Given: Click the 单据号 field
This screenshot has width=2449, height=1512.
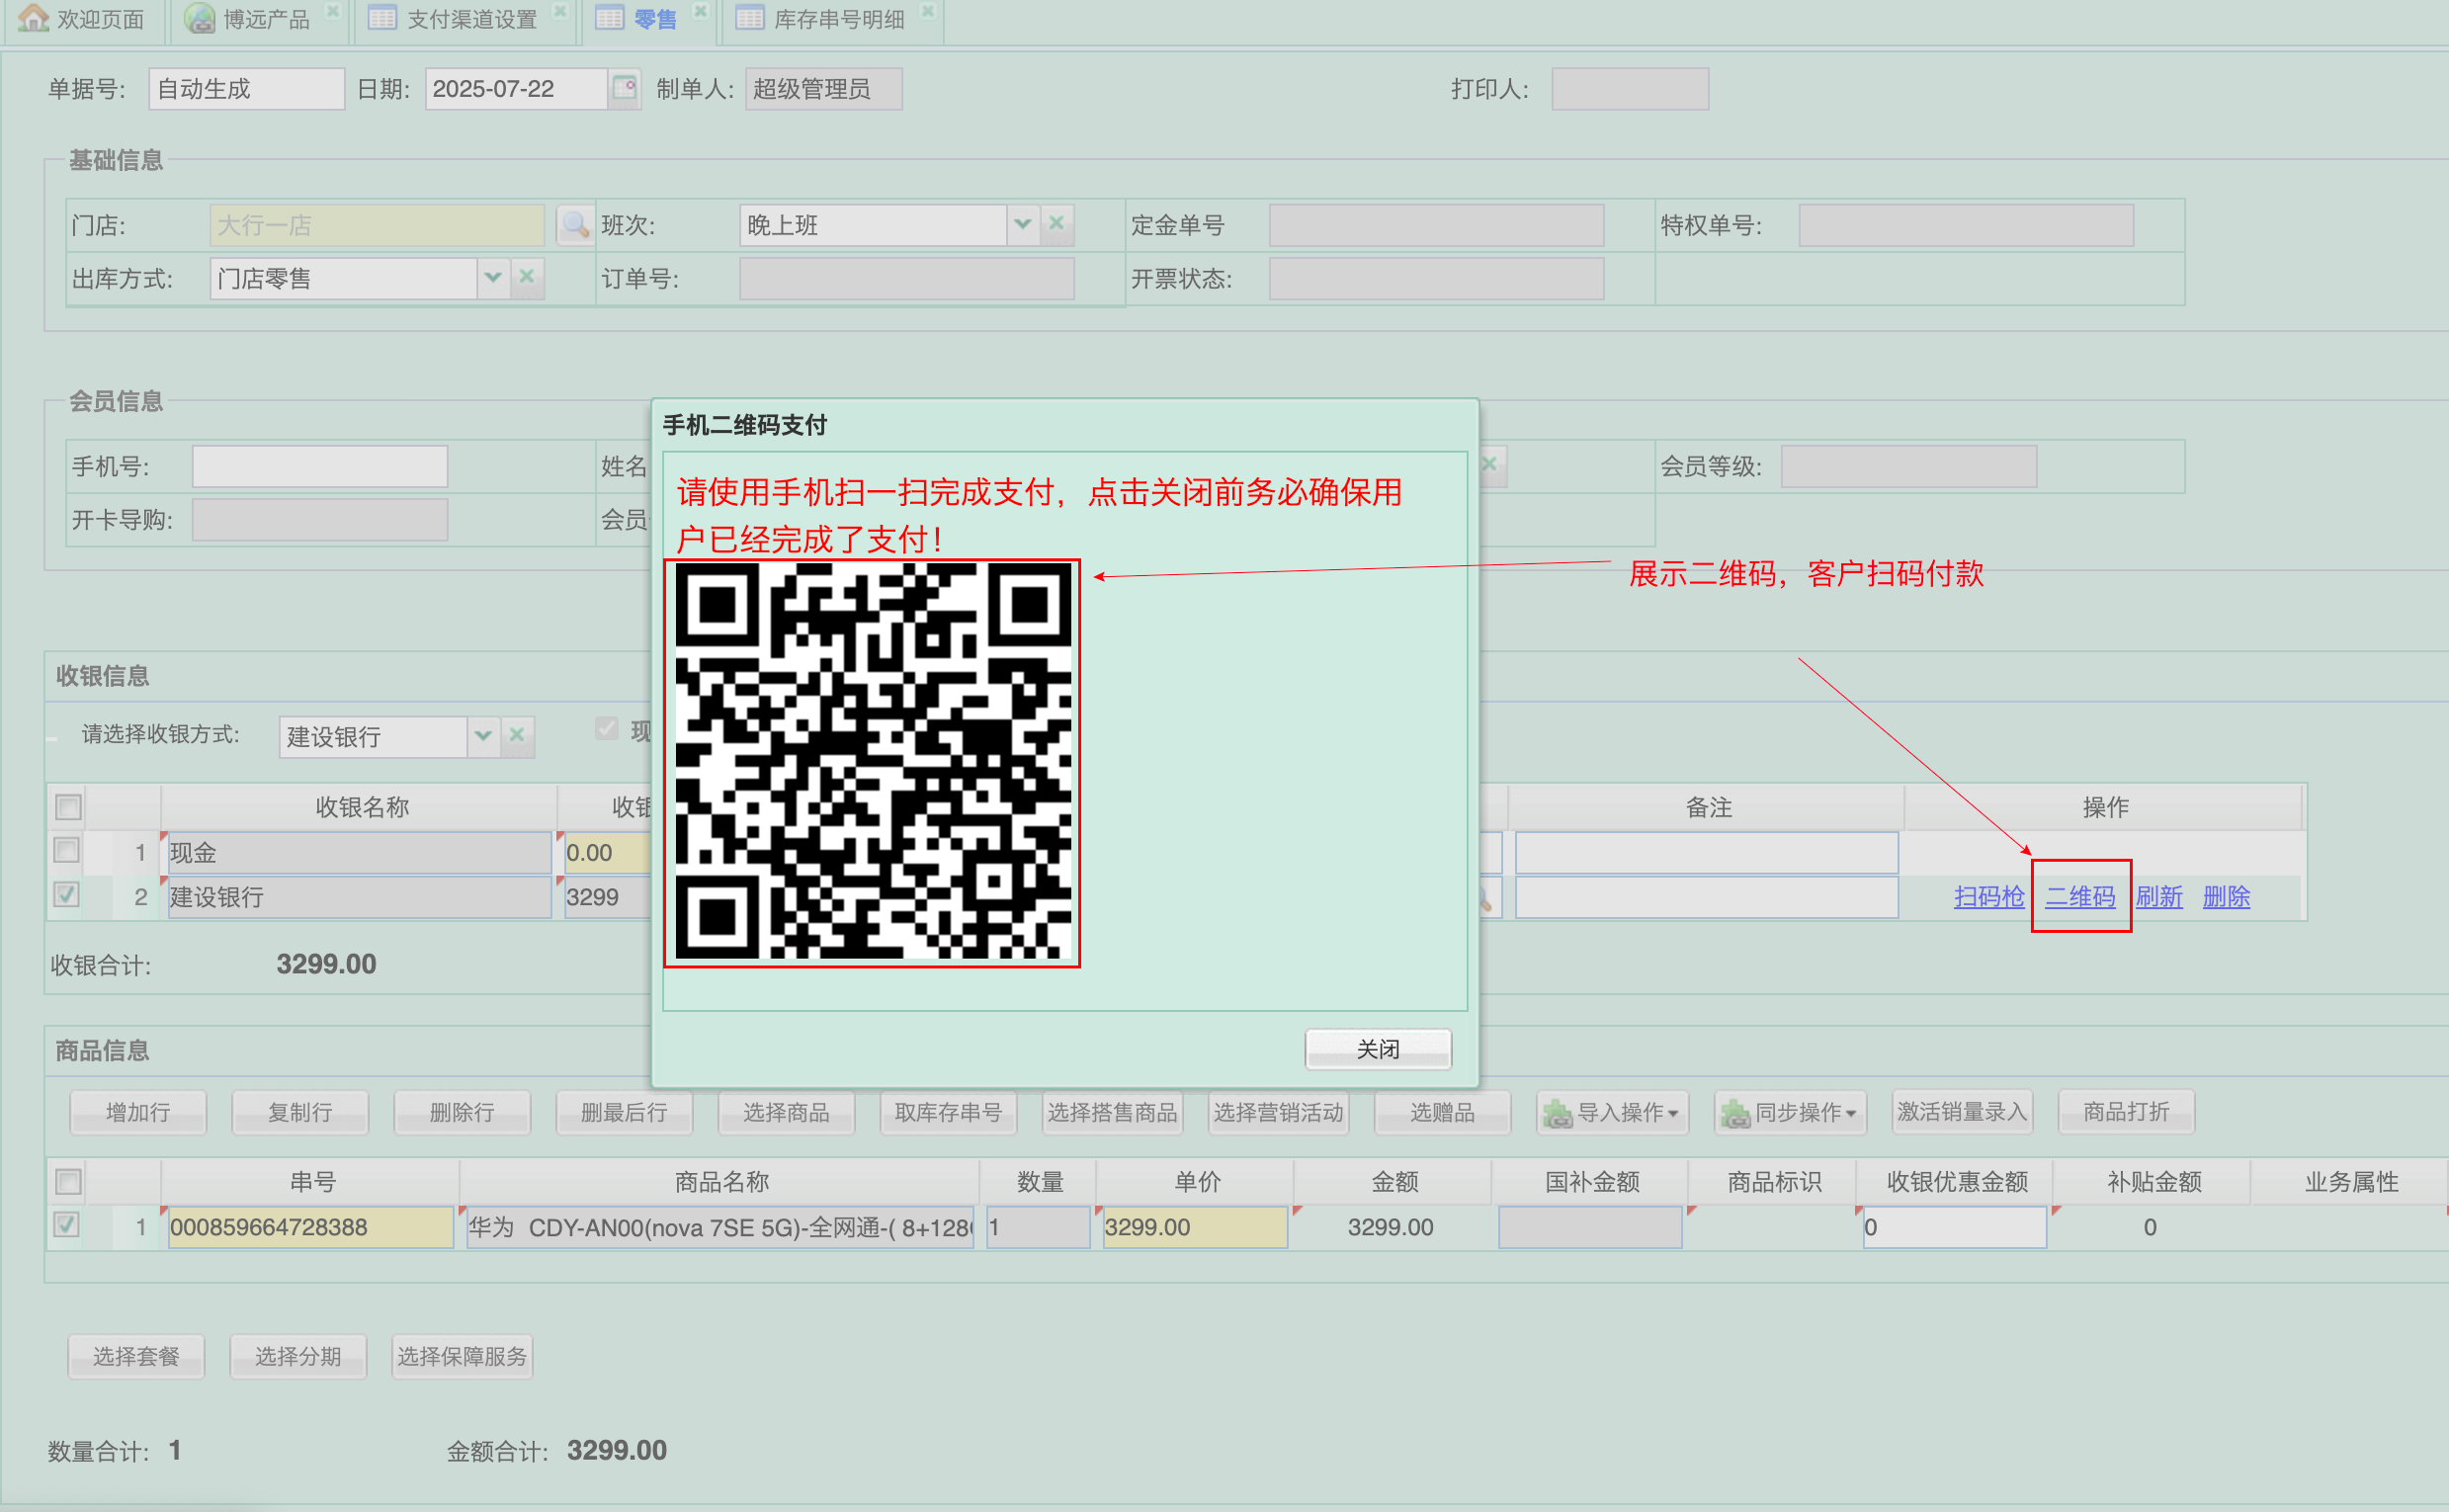Looking at the screenshot, I should pyautogui.click(x=246, y=89).
